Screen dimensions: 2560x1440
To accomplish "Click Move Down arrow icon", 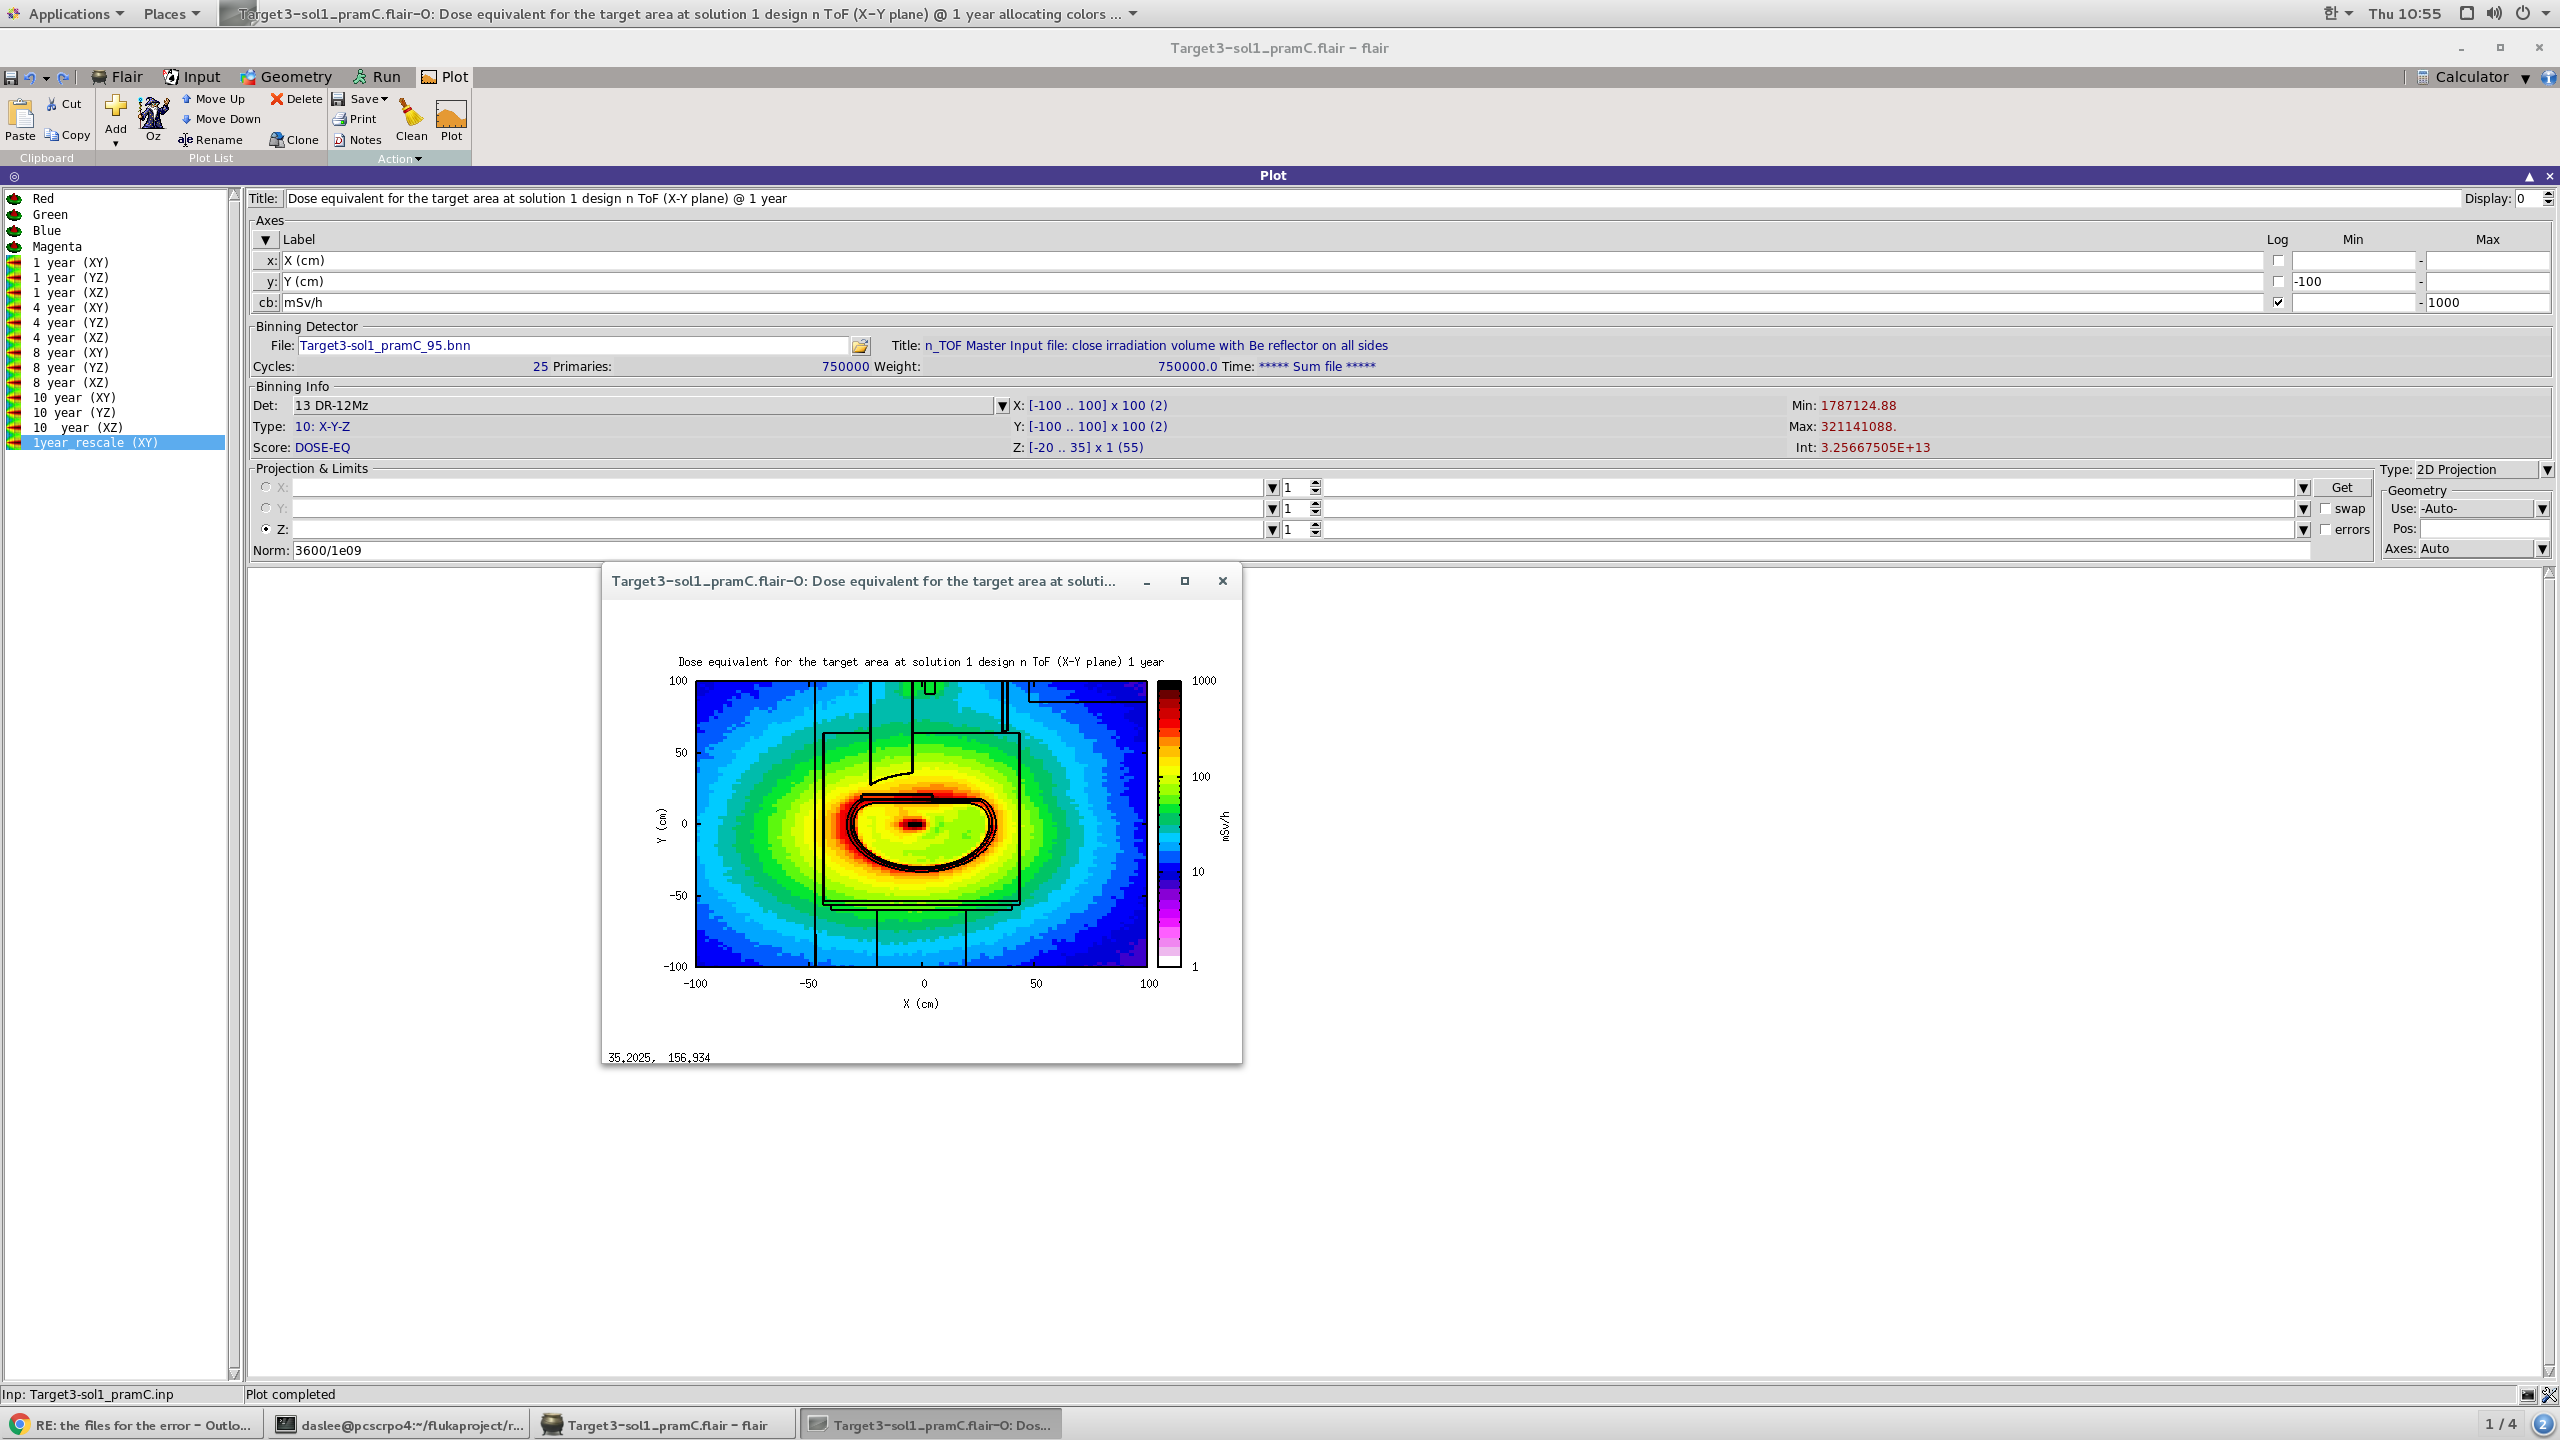I will tap(186, 119).
